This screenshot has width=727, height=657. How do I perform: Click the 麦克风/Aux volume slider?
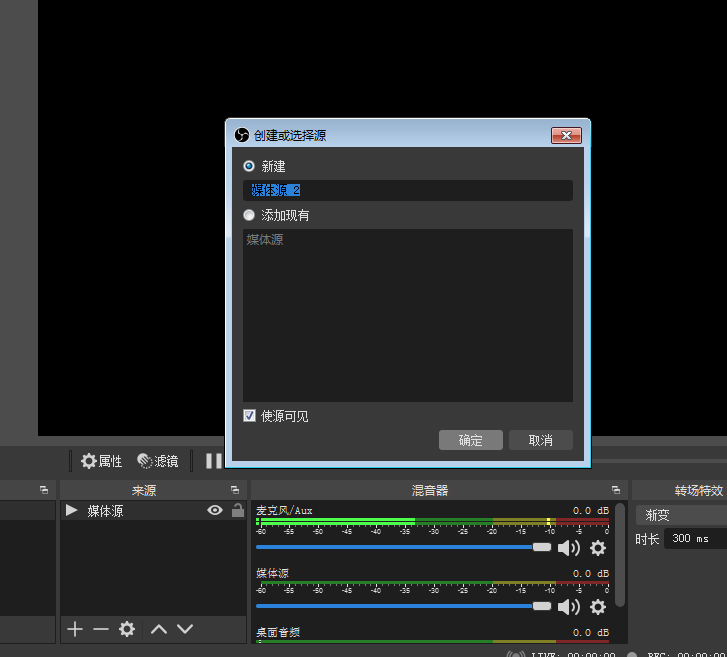click(x=400, y=547)
